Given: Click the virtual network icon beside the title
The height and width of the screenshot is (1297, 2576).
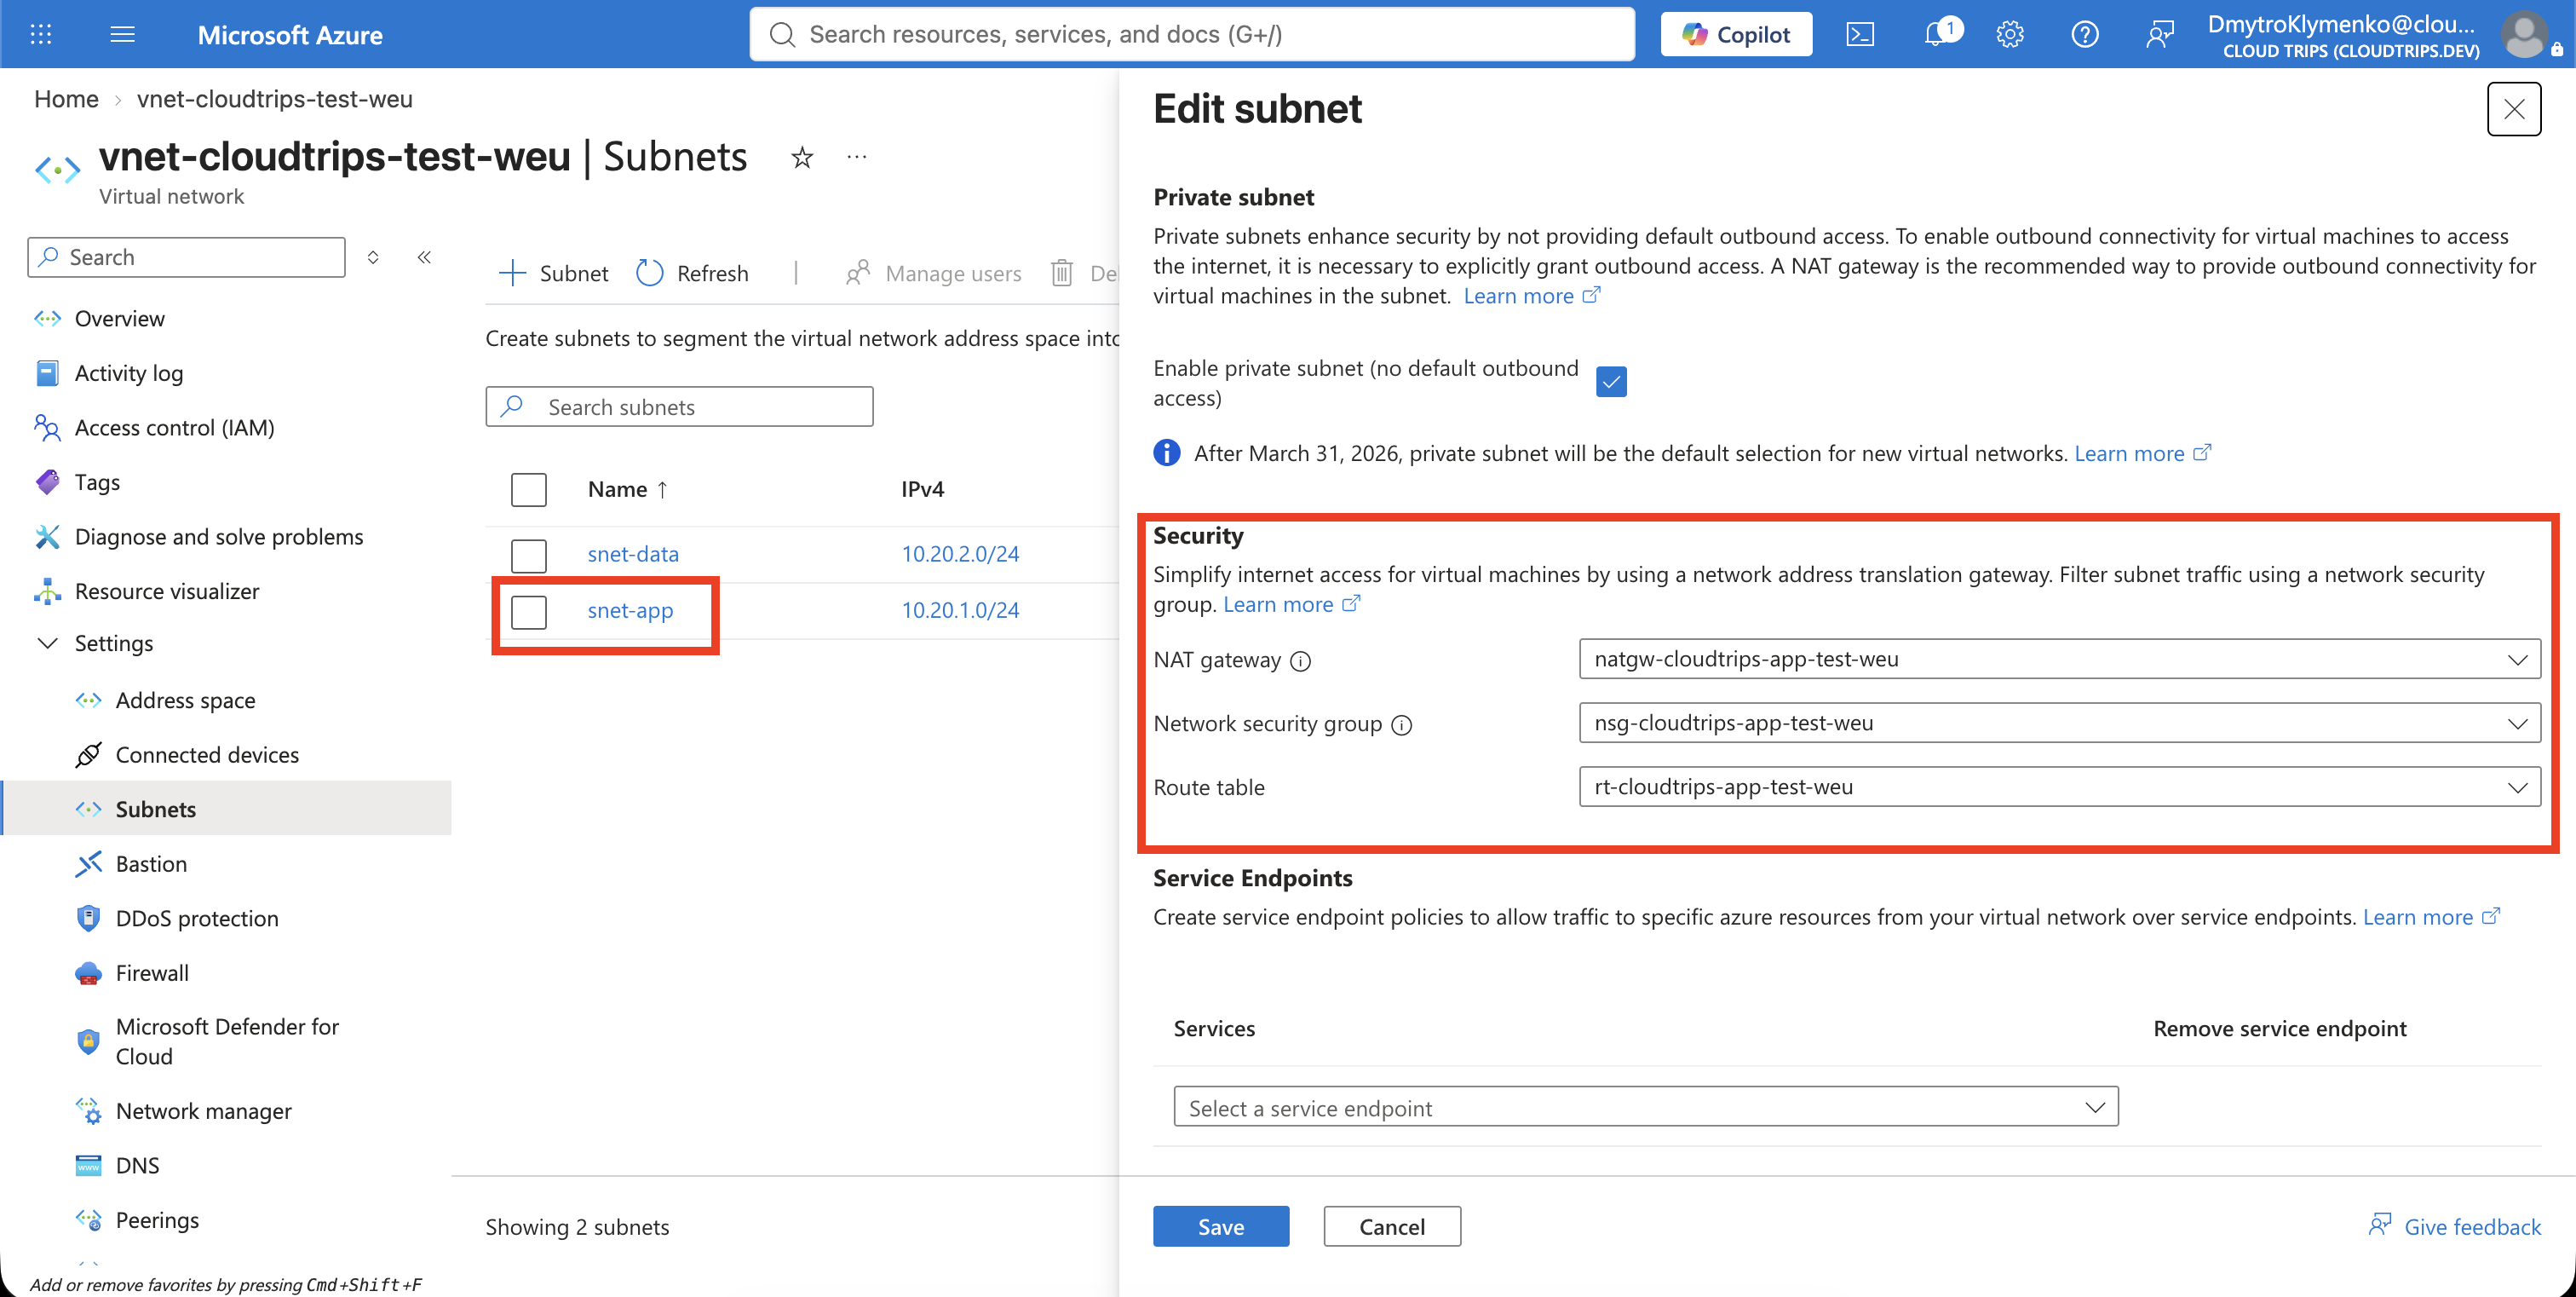Looking at the screenshot, I should pos(57,170).
